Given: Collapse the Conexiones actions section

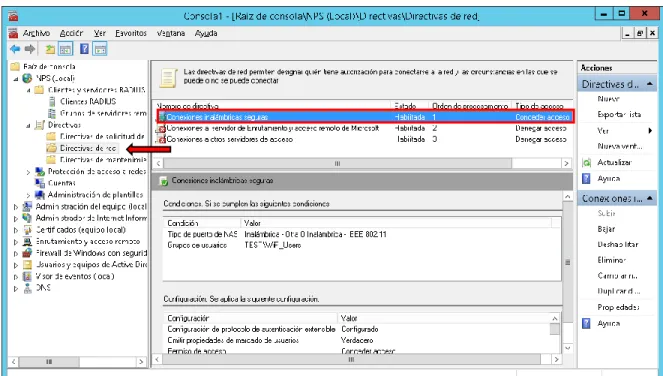Looking at the screenshot, I should point(649,198).
